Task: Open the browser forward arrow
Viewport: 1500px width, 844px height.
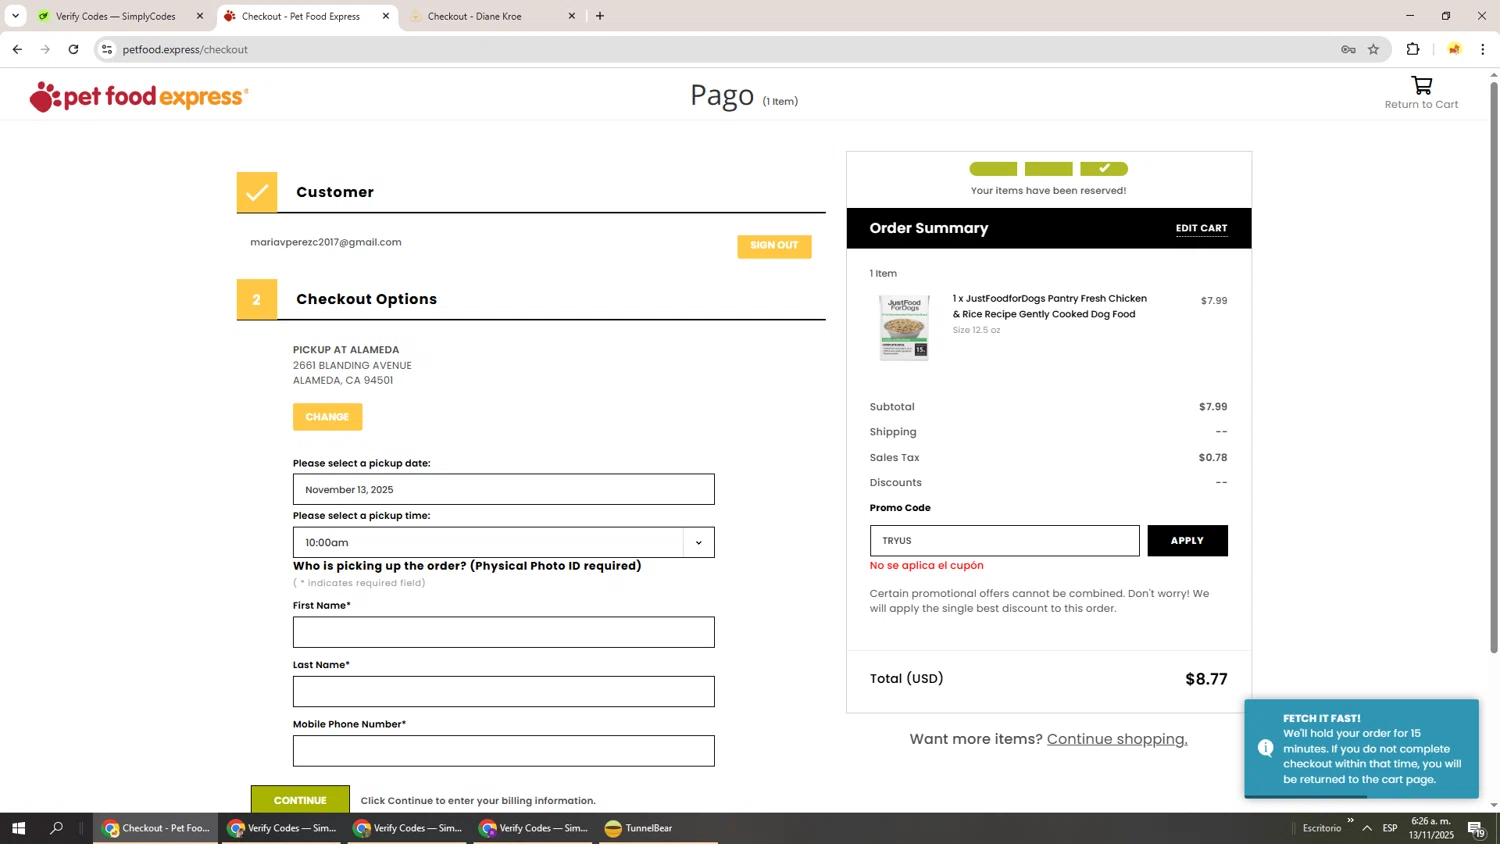Action: (x=45, y=49)
